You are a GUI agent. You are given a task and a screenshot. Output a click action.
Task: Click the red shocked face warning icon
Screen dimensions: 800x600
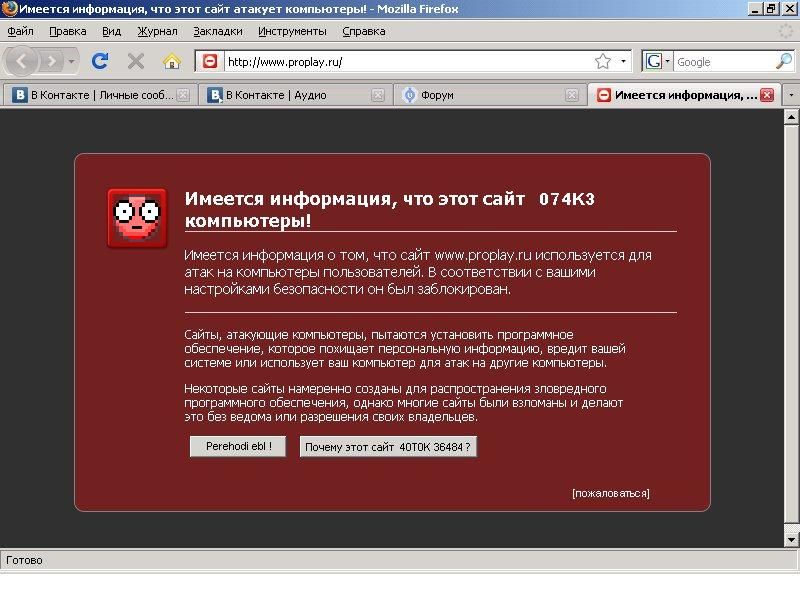point(137,218)
